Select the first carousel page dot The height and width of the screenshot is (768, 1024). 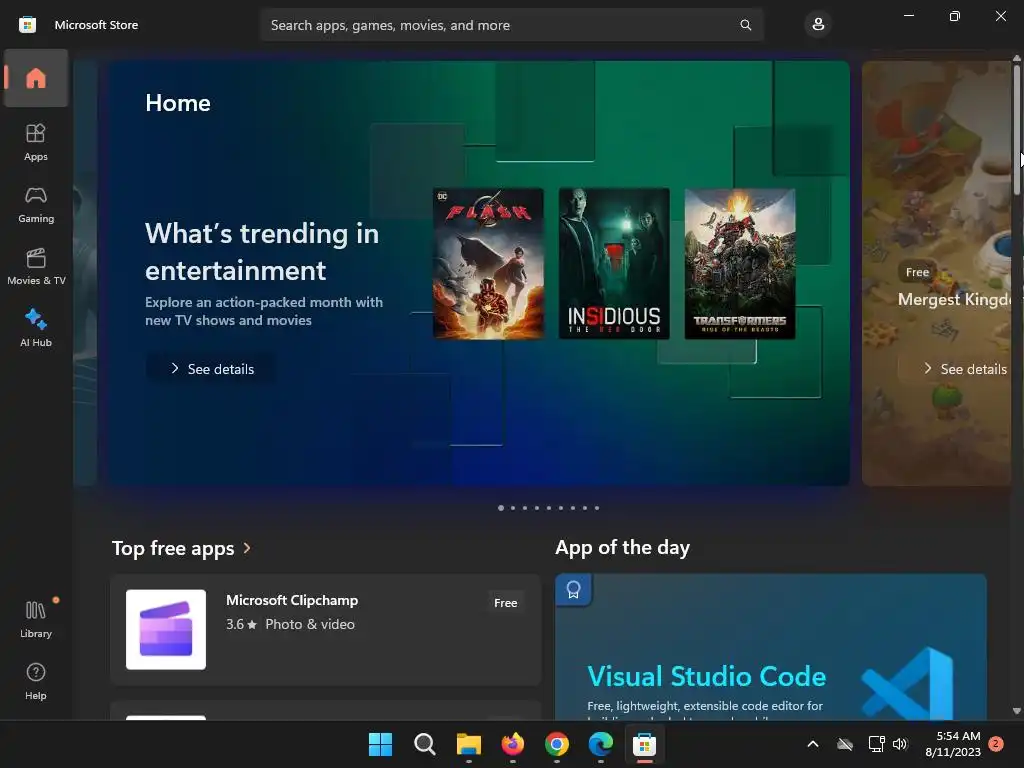click(x=501, y=507)
